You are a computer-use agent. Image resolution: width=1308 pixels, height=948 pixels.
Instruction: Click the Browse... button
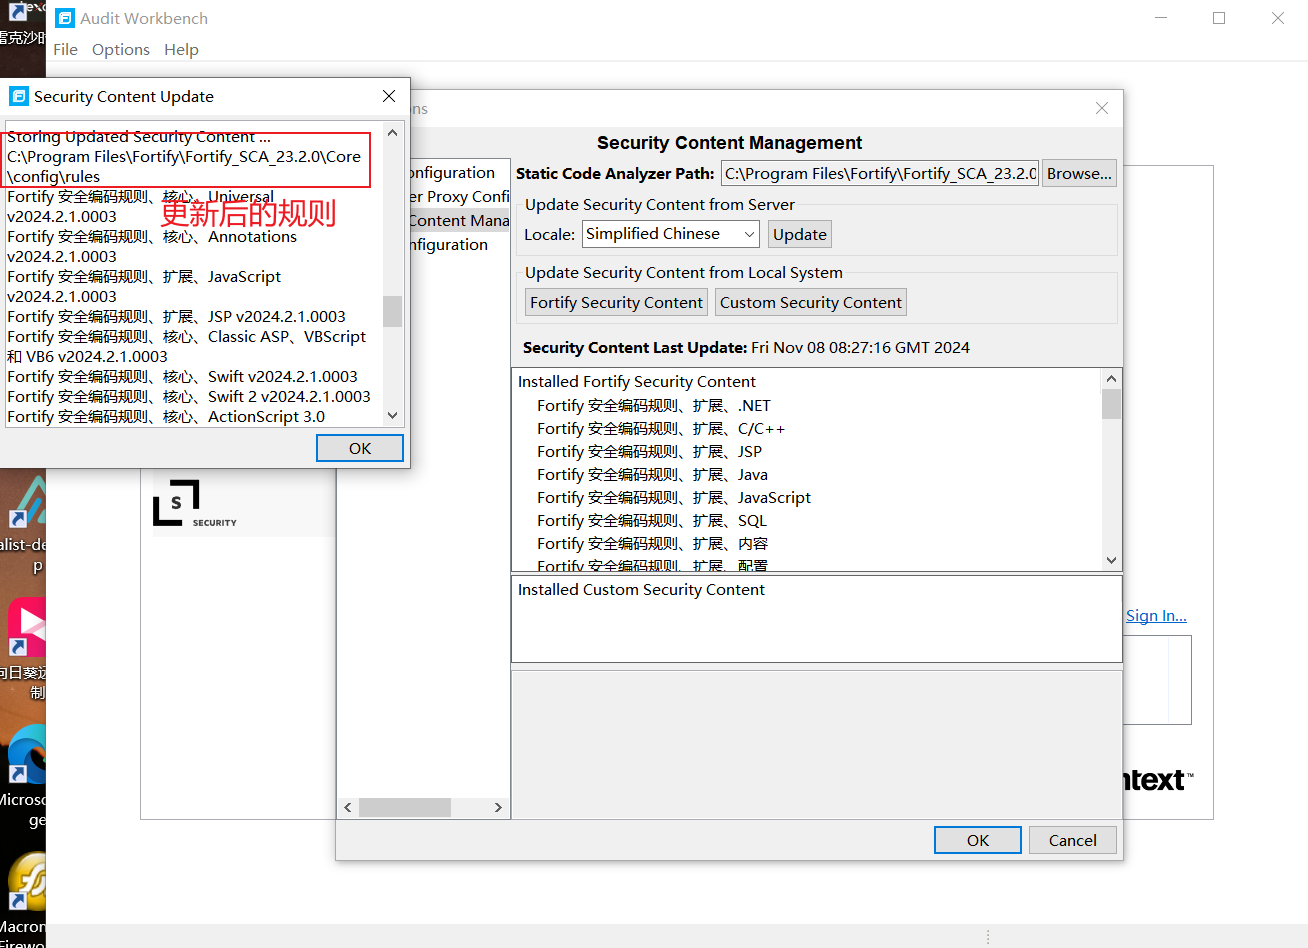coord(1079,173)
